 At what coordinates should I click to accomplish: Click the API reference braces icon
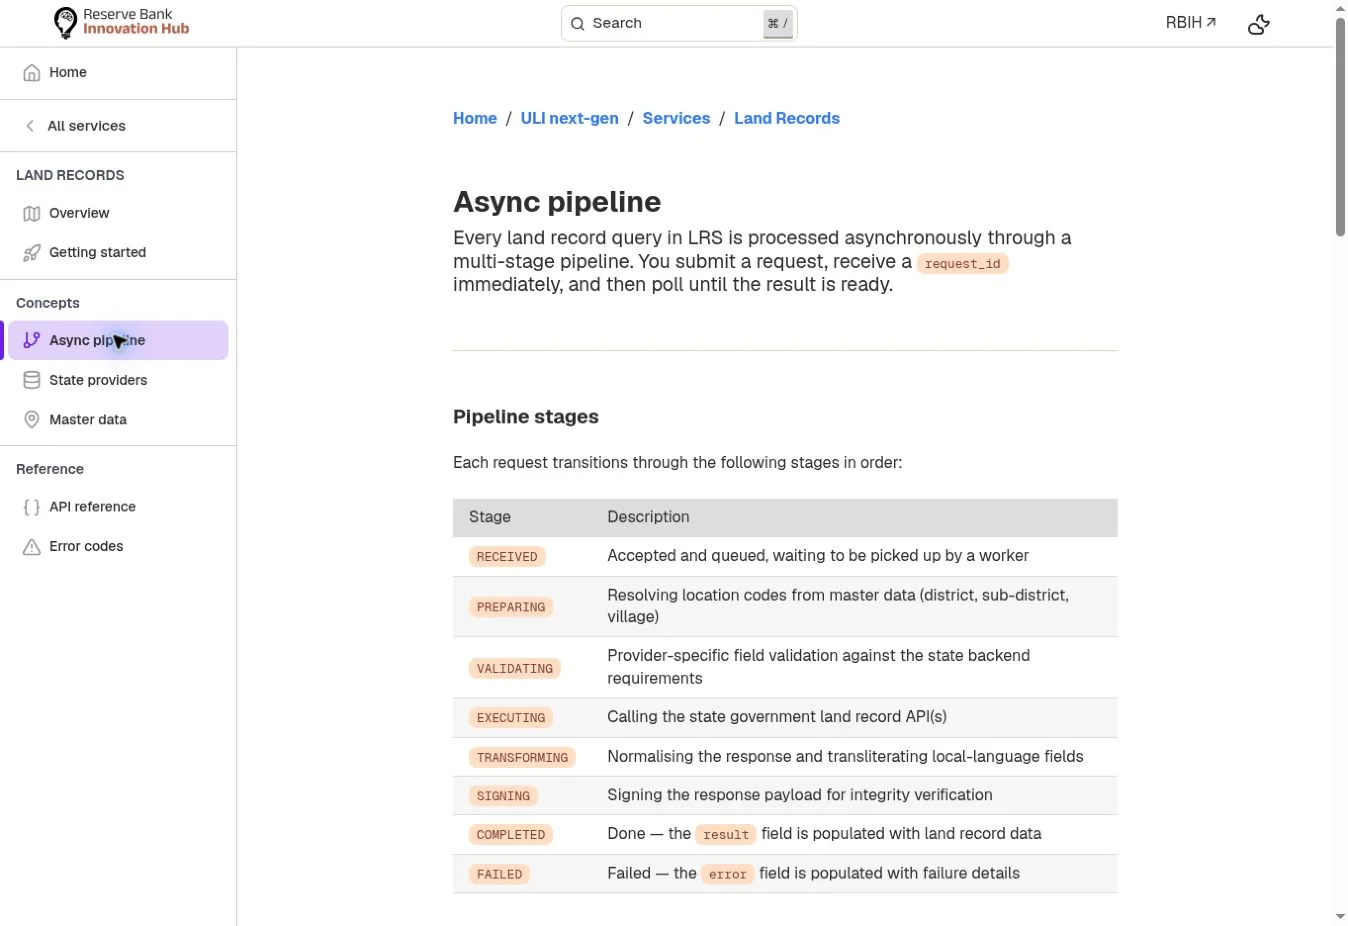32,507
